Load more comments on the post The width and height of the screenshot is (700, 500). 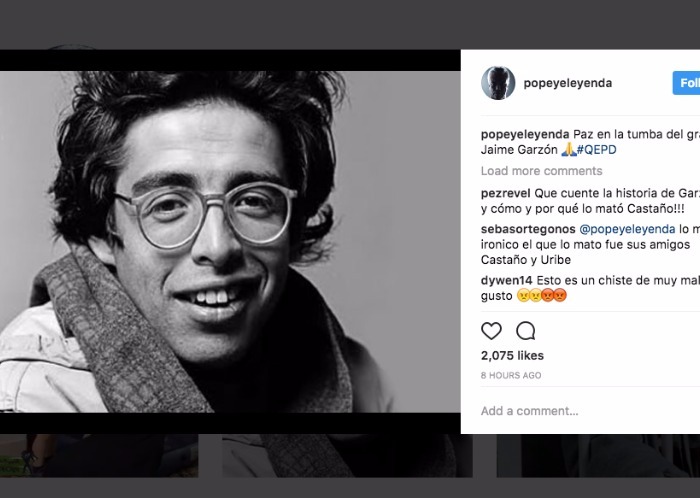[541, 171]
